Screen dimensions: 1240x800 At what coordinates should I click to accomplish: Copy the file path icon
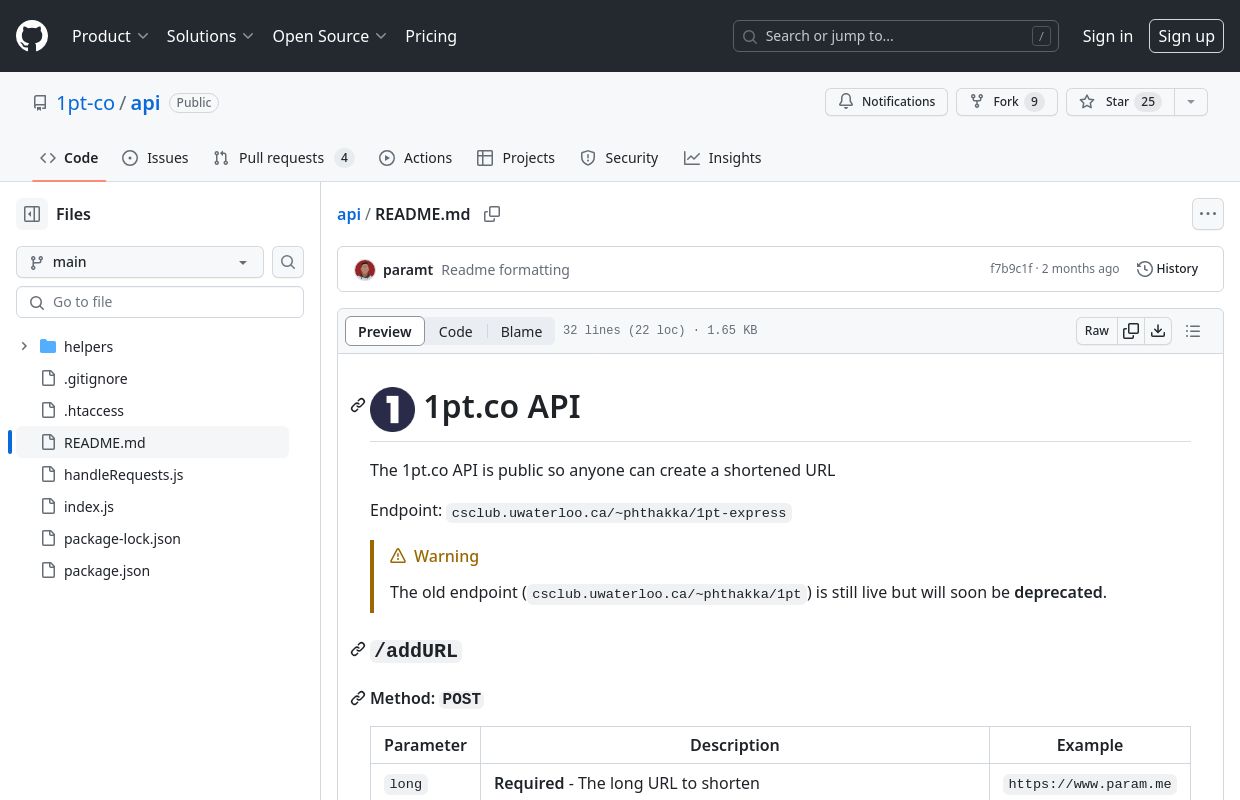pos(492,214)
